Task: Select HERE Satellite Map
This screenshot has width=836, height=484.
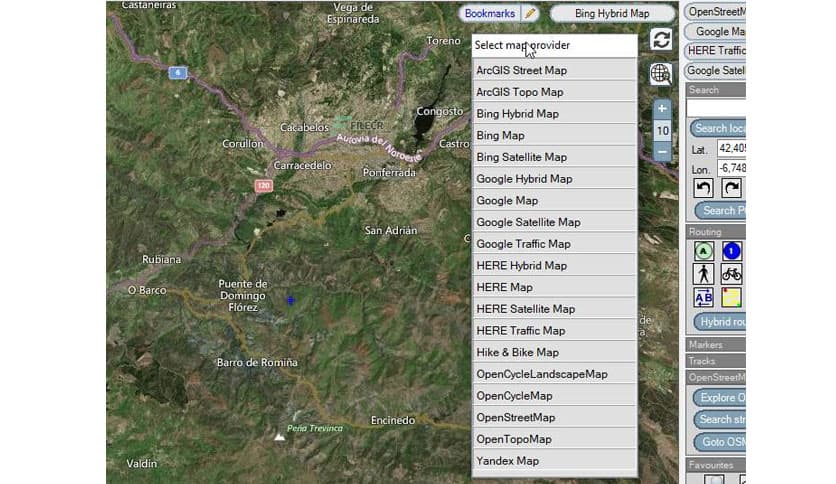Action: (554, 309)
